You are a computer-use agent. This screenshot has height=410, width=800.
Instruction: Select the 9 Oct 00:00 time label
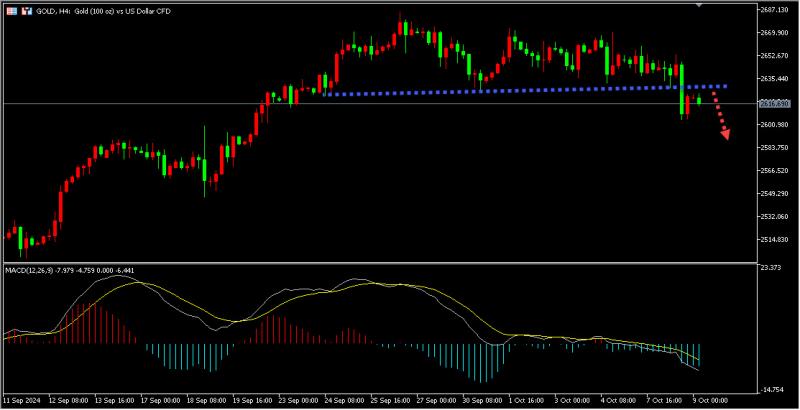[710, 399]
